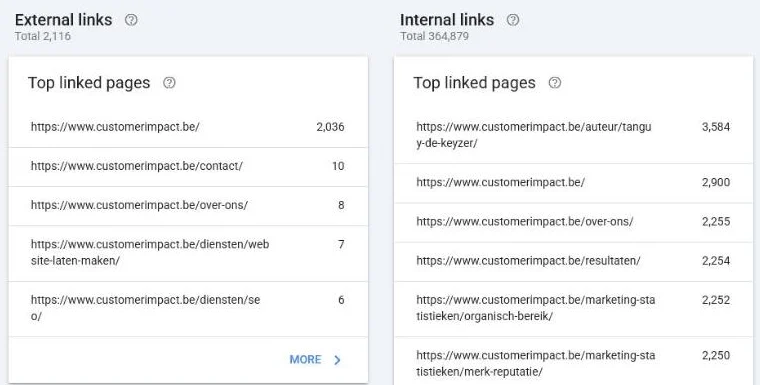Open the auteur/tanguy-de-keyzer/ row

573,135
